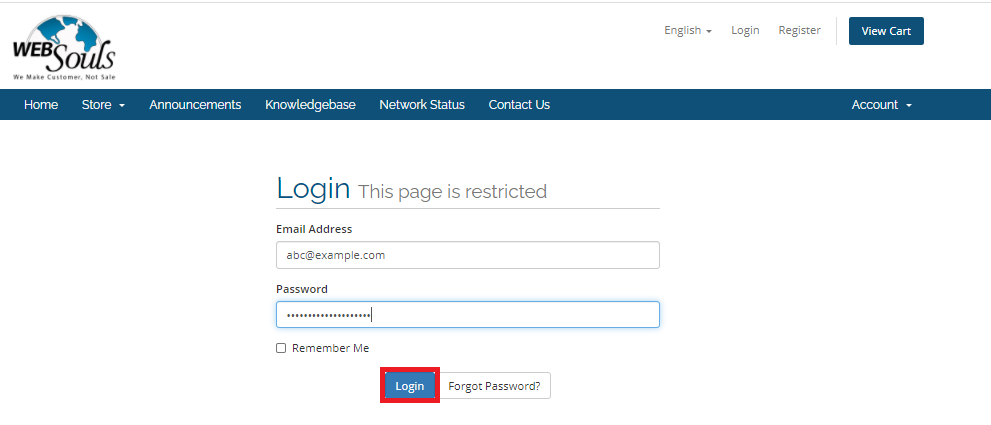Image resolution: width=991 pixels, height=425 pixels.
Task: Click the Password field label
Action: (302, 289)
